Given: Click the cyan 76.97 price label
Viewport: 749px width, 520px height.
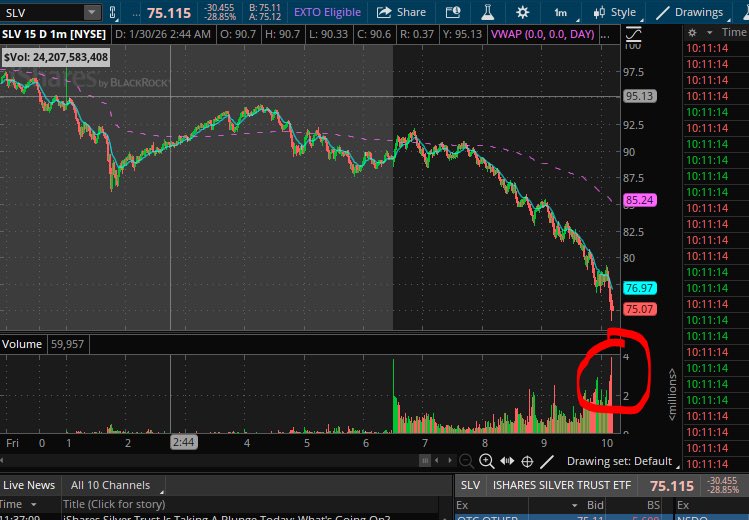Looking at the screenshot, I should (x=640, y=288).
